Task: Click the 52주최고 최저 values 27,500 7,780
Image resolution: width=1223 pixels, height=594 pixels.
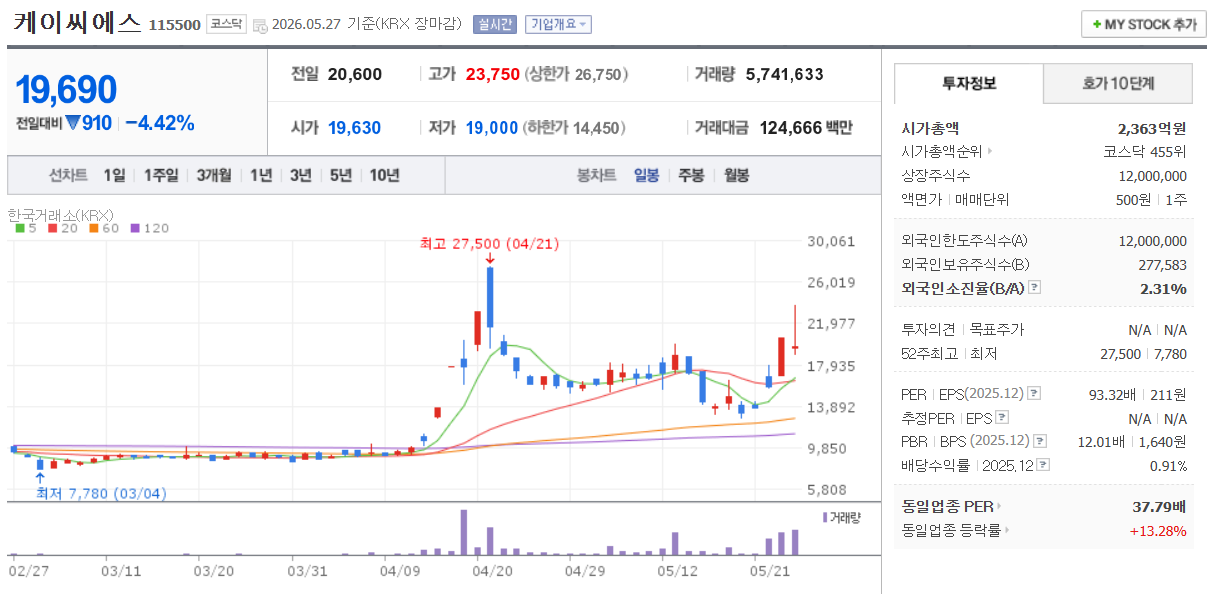Action: 1144,354
